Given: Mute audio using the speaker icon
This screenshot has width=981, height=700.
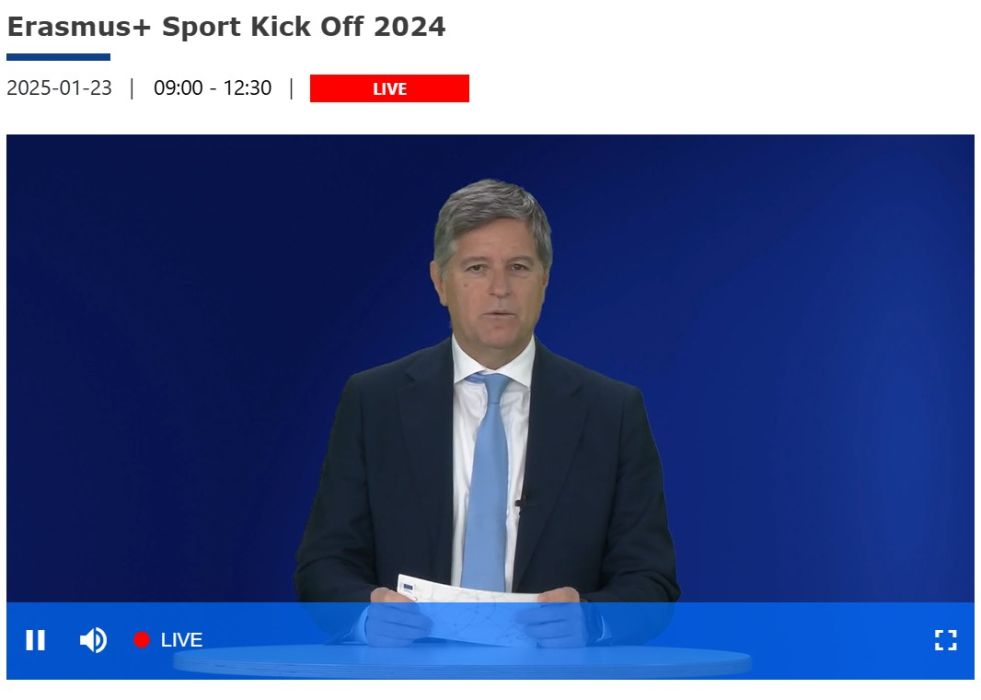Looking at the screenshot, I should coord(93,640).
